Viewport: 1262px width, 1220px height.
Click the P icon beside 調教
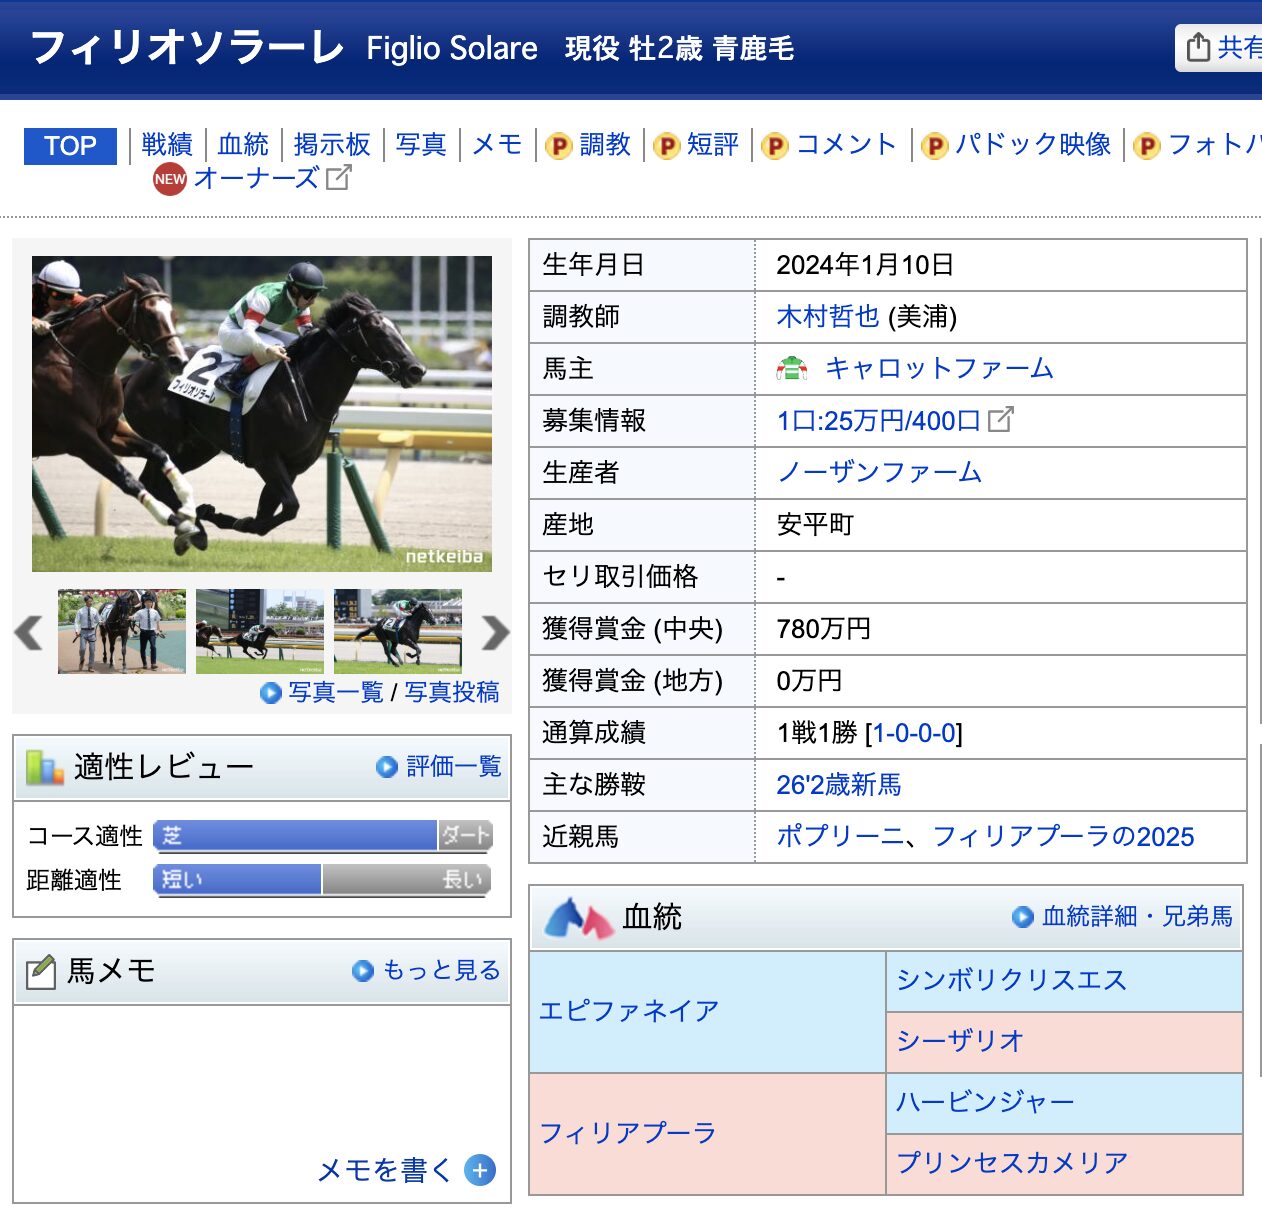click(x=559, y=146)
